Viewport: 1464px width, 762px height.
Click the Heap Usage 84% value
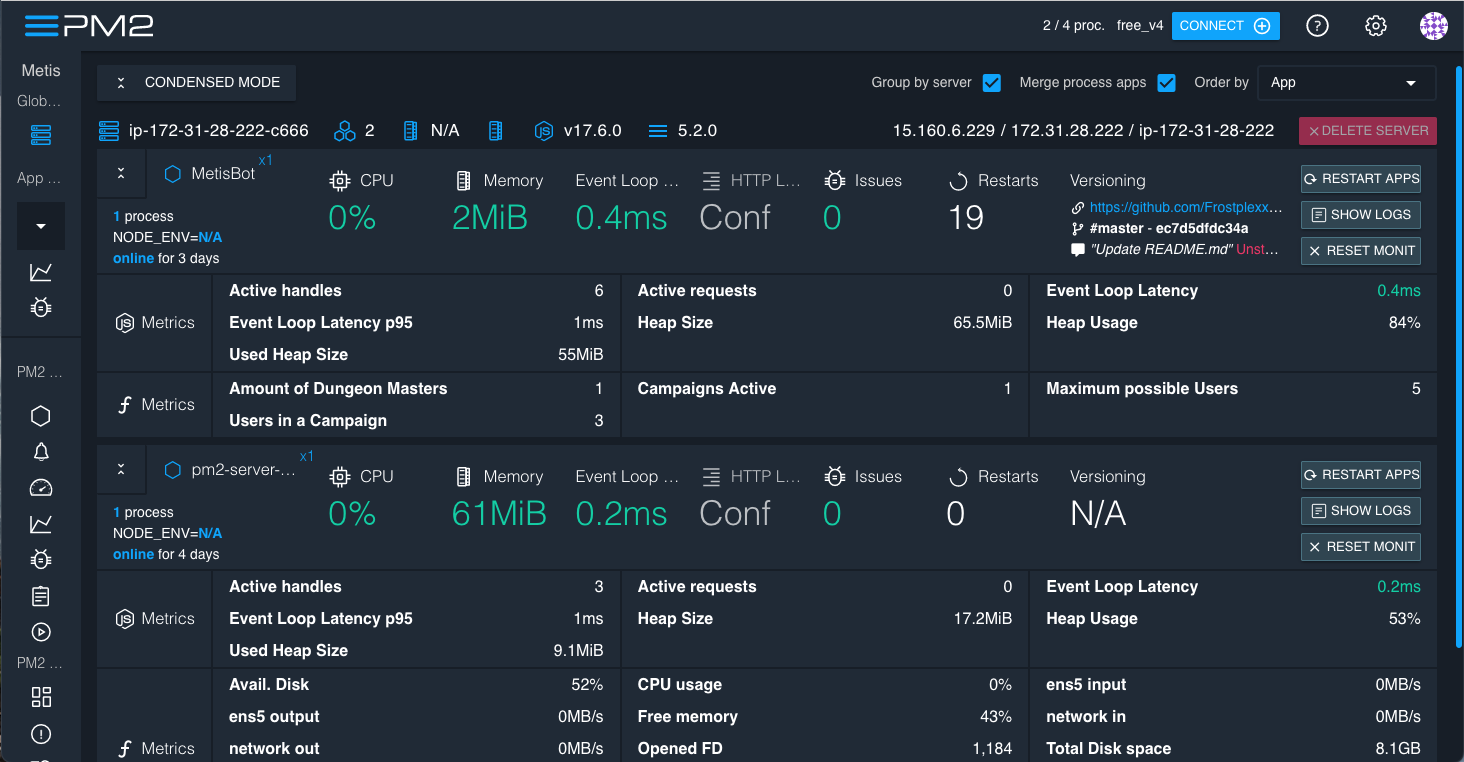click(1405, 323)
